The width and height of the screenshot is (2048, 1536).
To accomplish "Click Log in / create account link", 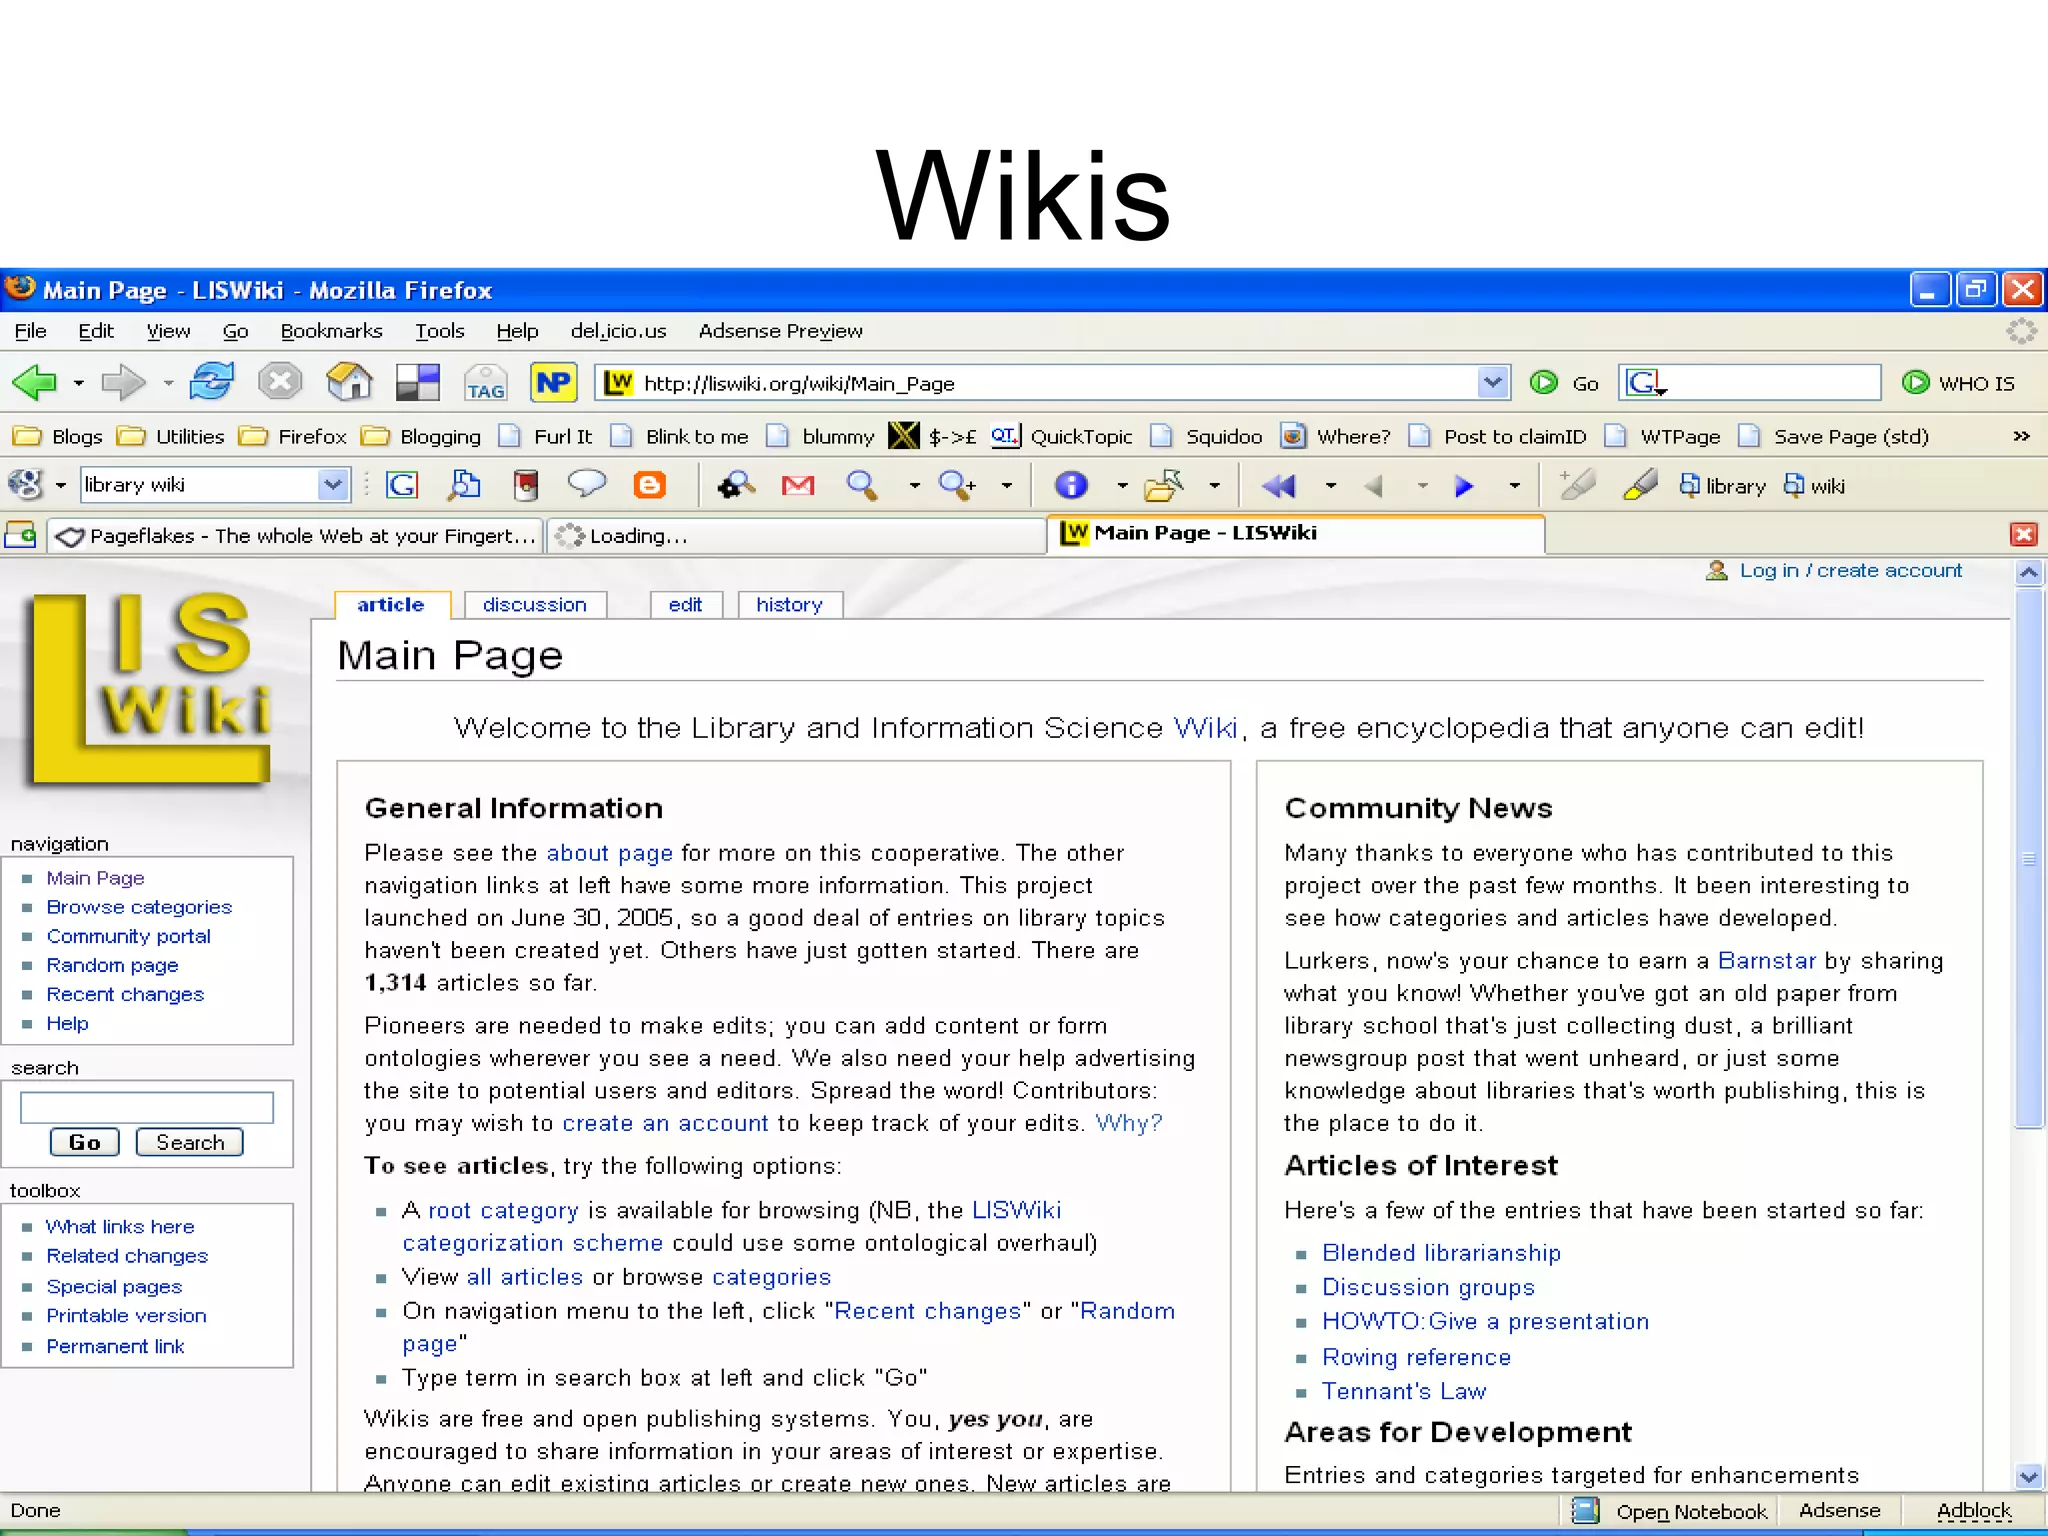I will point(1851,570).
